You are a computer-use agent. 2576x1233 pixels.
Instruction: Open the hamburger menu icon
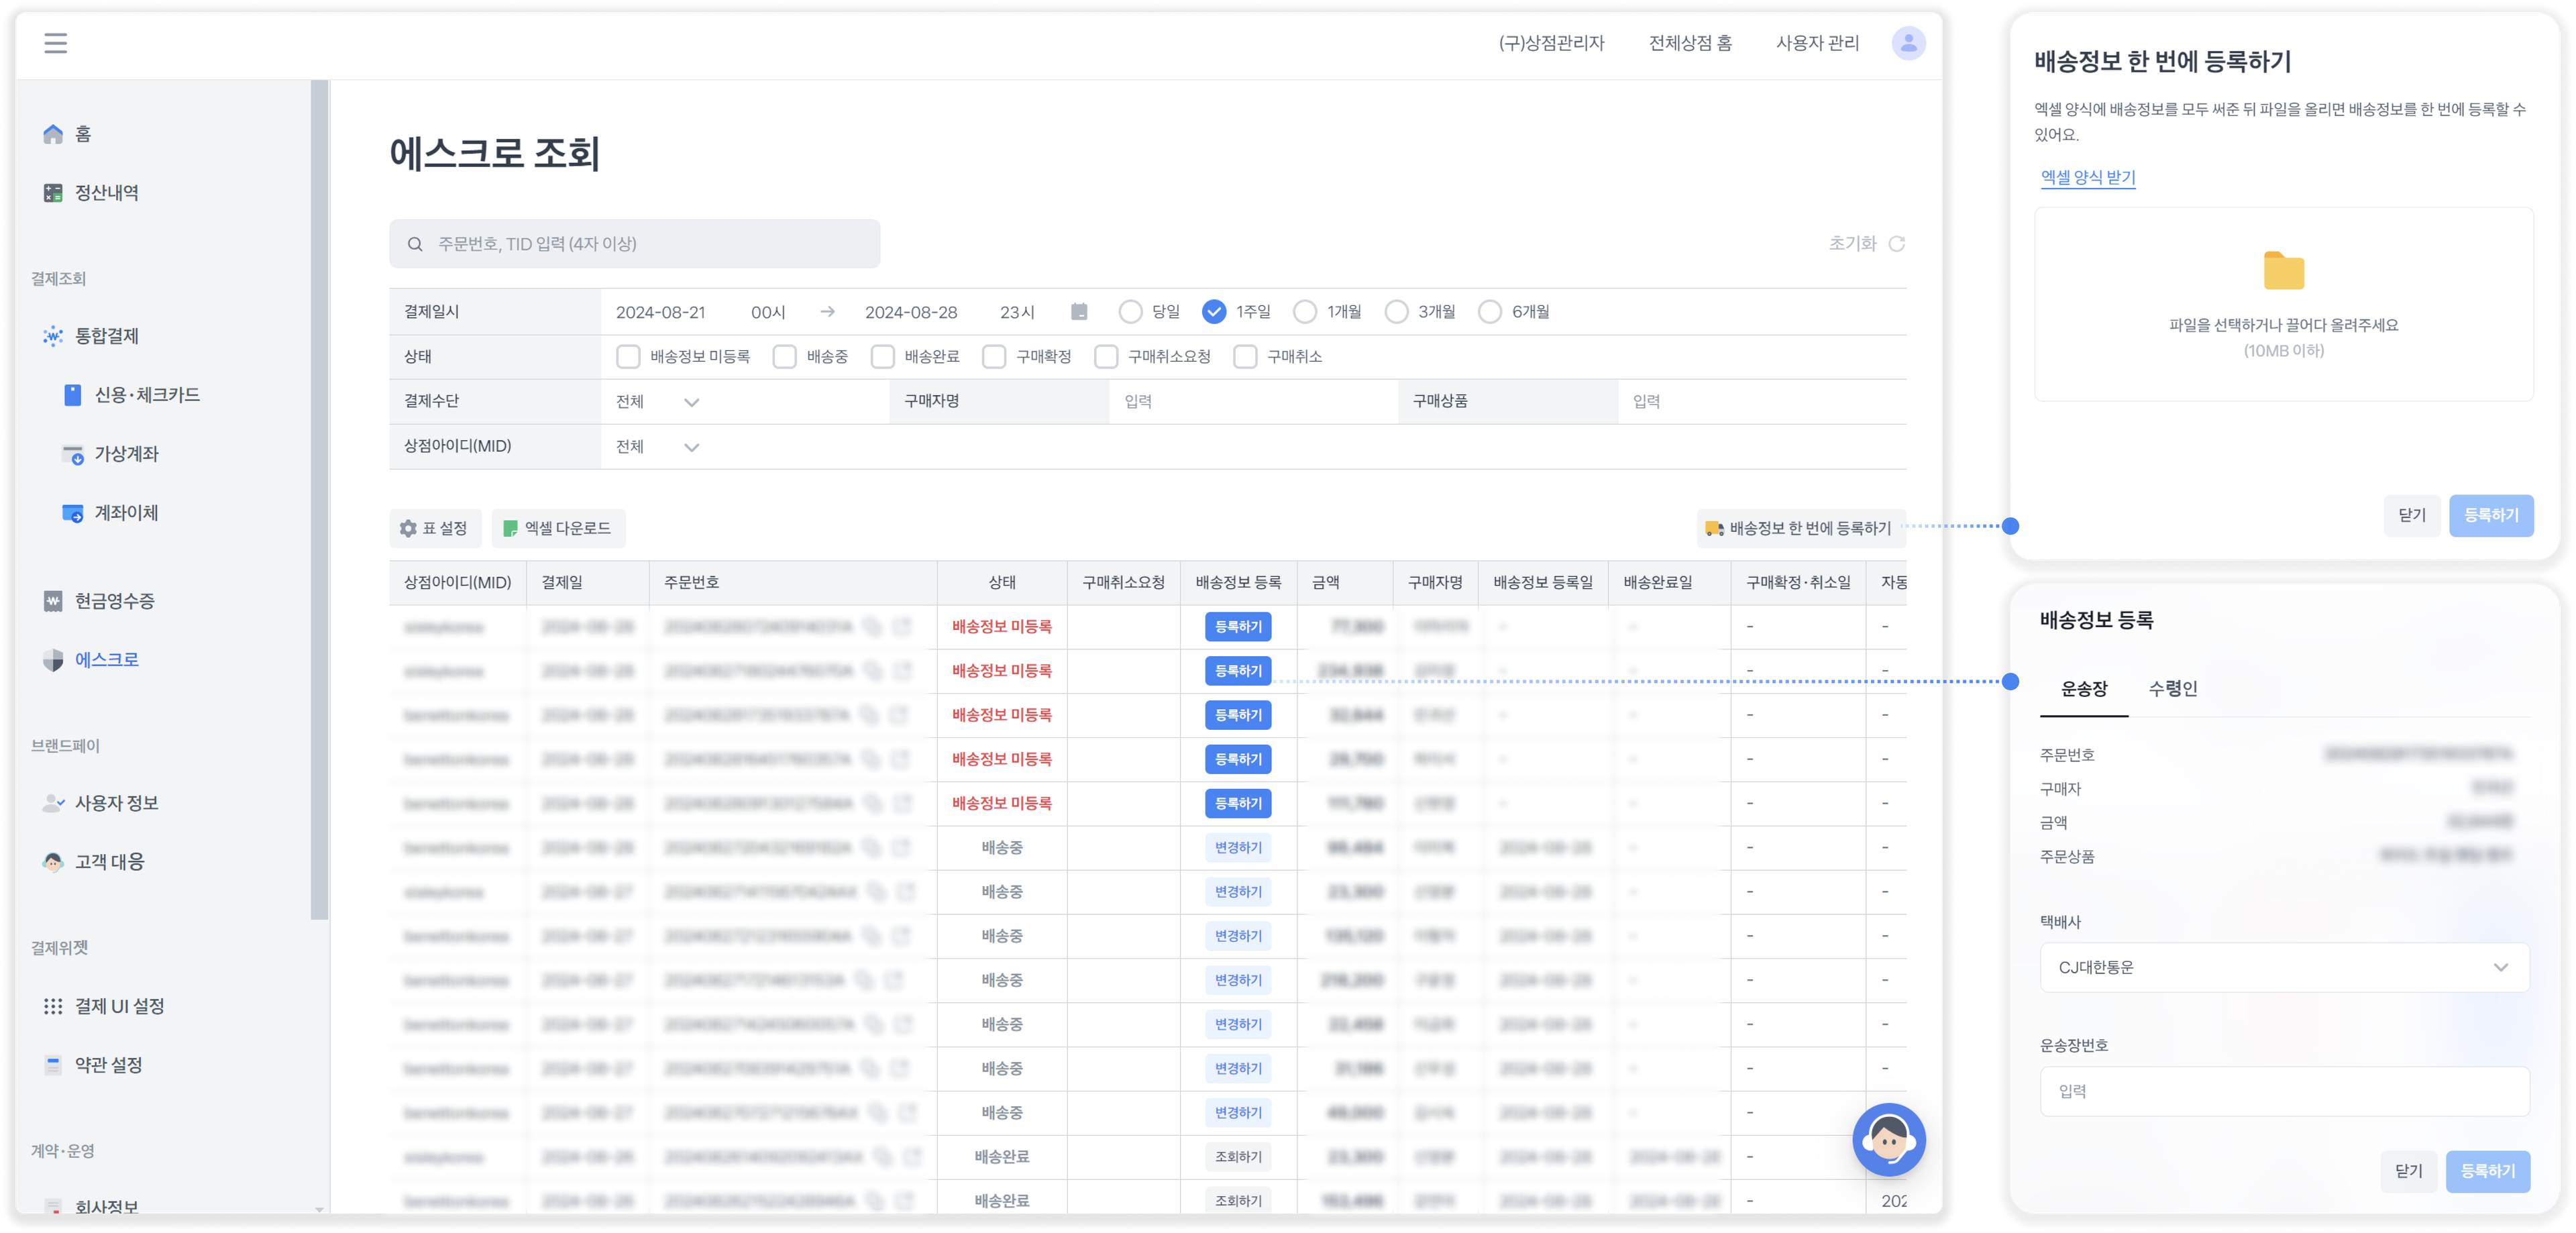click(x=56, y=43)
